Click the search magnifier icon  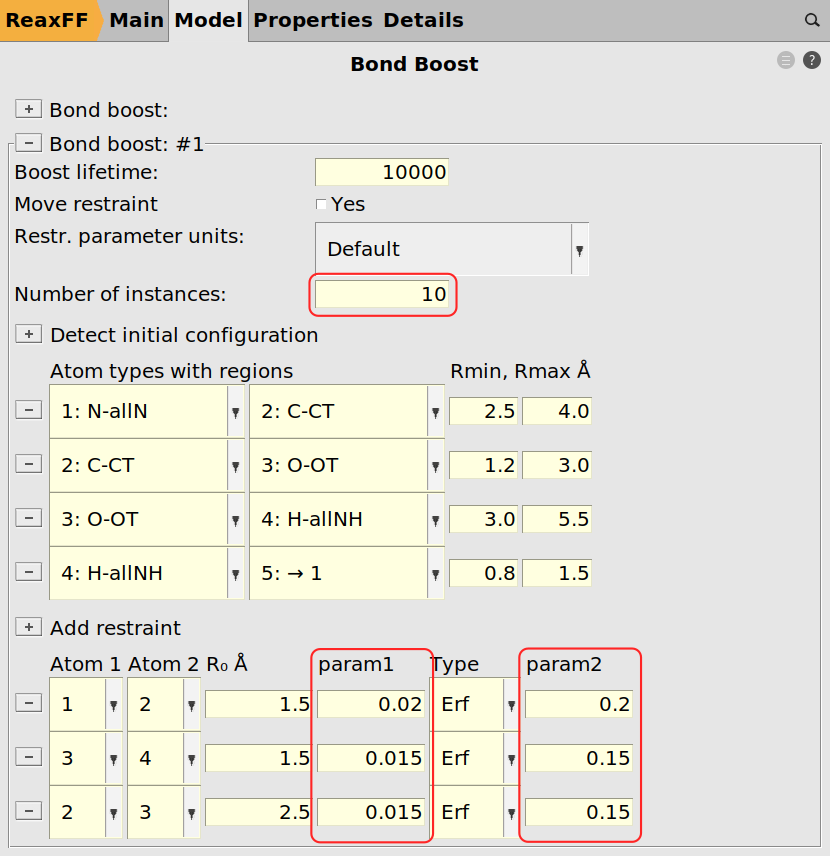click(x=812, y=20)
